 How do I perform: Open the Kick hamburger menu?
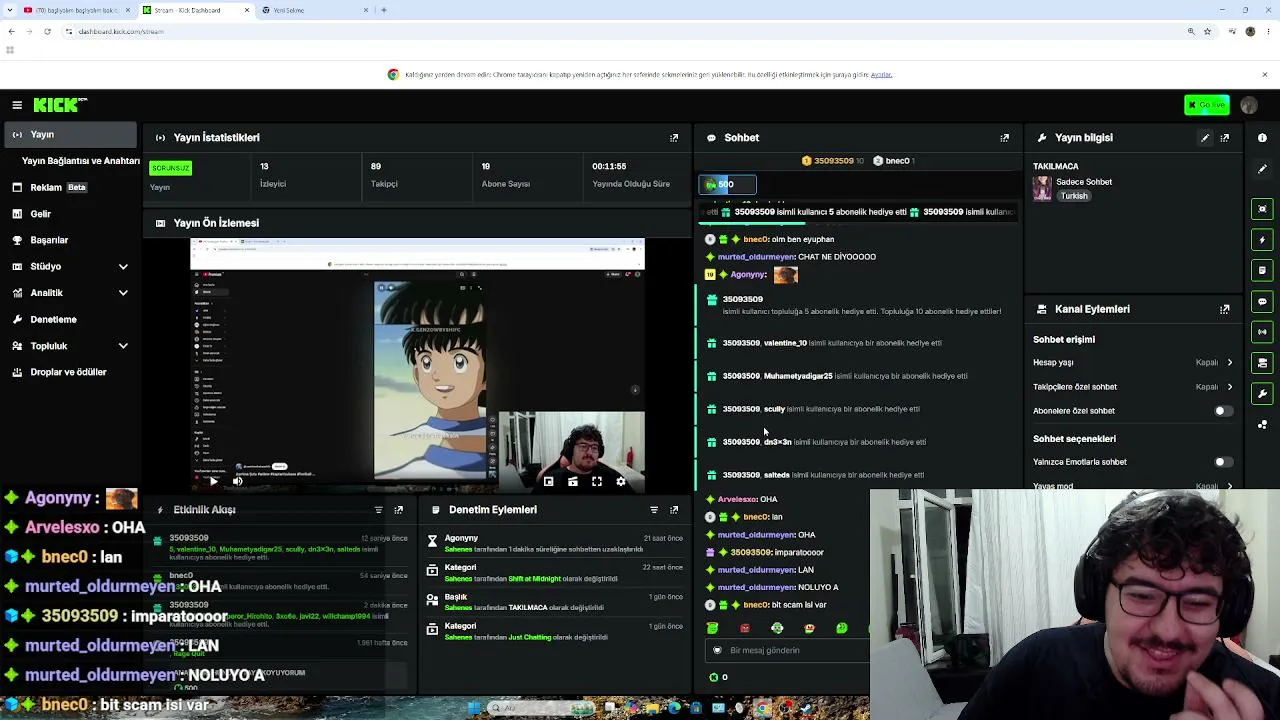(17, 105)
